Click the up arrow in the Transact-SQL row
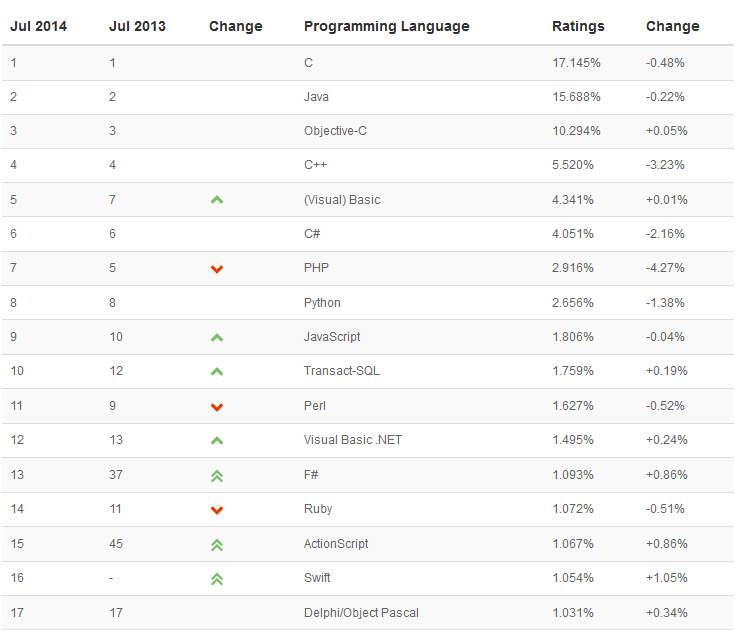 pyautogui.click(x=217, y=372)
